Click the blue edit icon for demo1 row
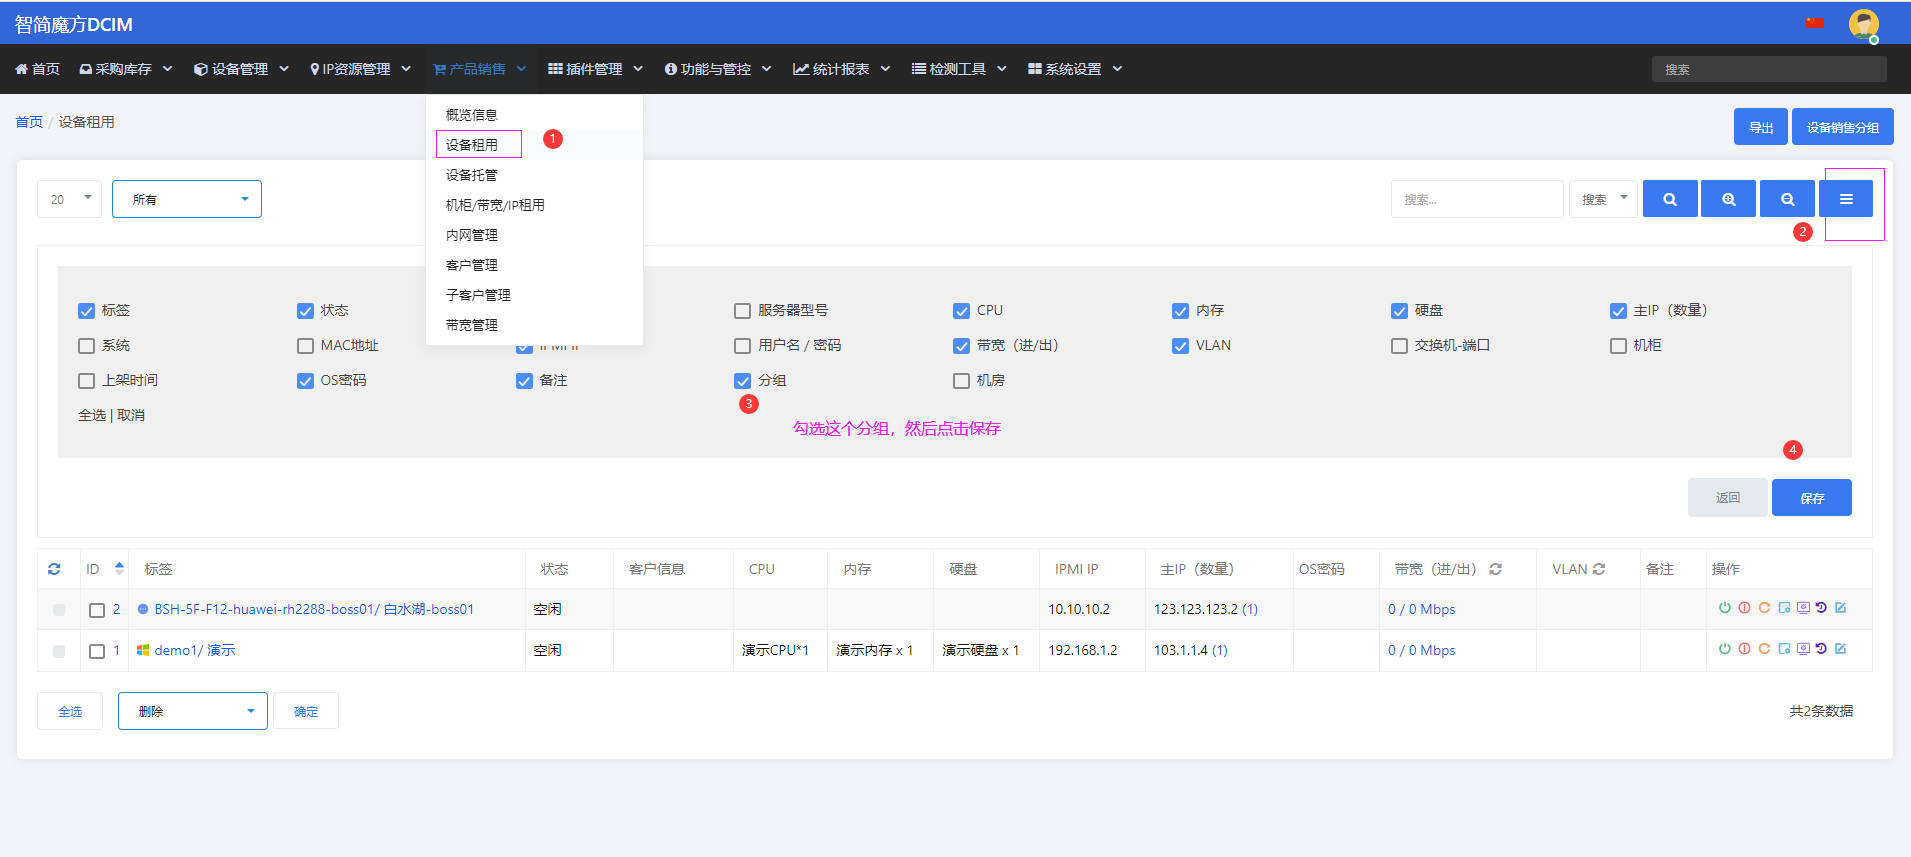1911x857 pixels. point(1841,649)
